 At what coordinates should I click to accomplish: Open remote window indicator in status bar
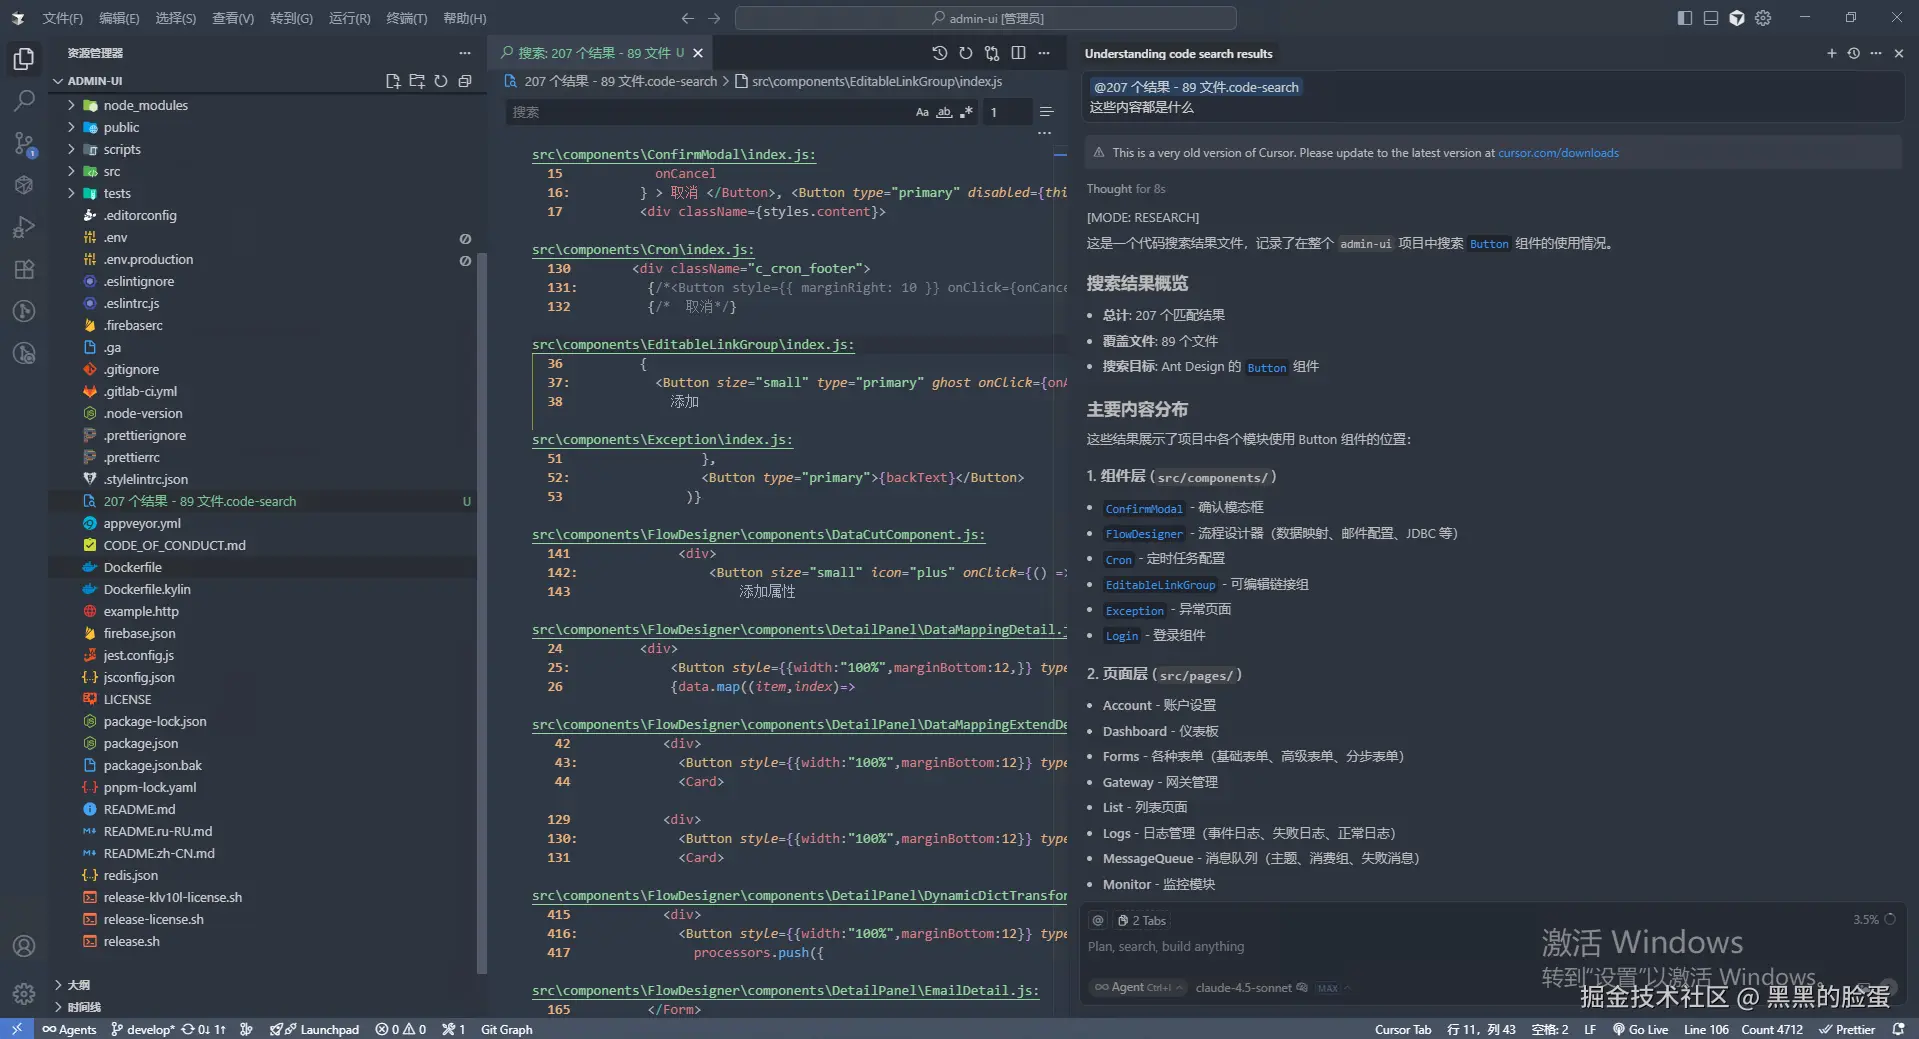coord(17,1029)
